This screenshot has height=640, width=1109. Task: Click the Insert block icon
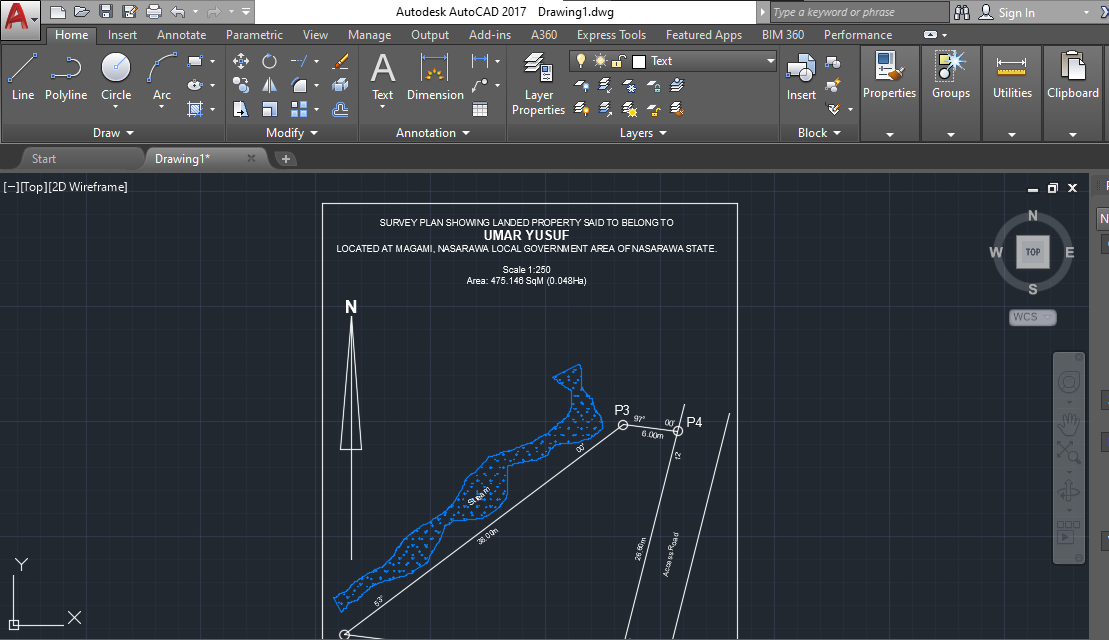[x=800, y=72]
